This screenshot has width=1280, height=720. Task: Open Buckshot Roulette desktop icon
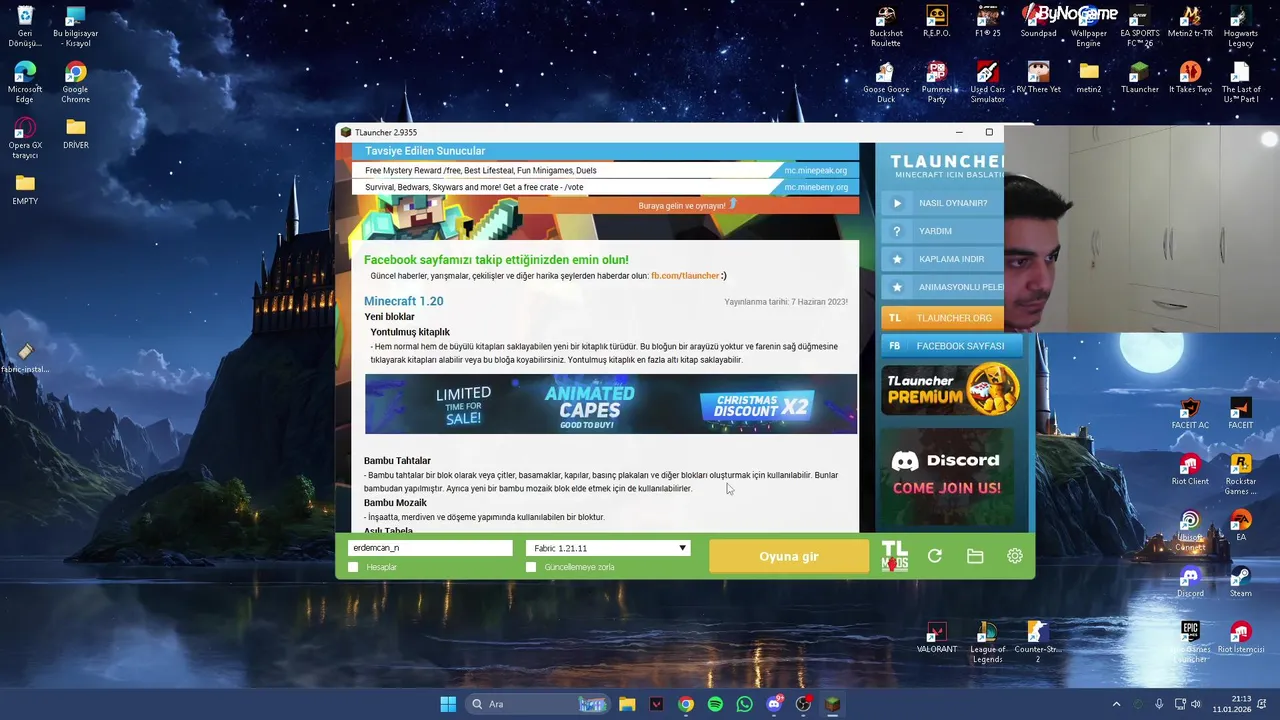pos(885,27)
